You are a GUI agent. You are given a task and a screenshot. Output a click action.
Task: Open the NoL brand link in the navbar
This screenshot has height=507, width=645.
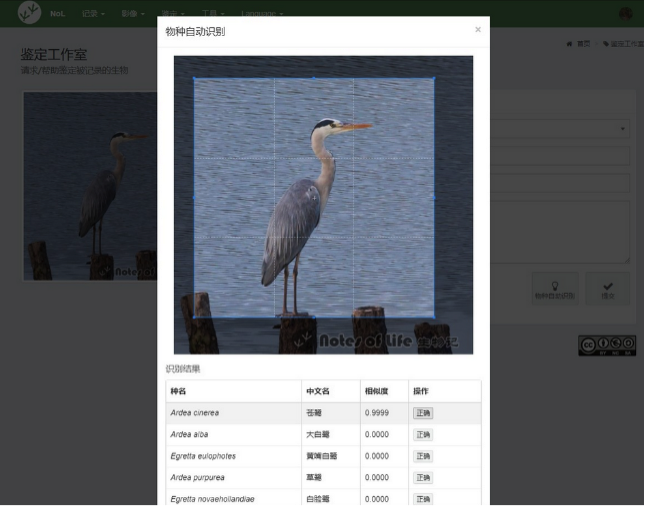(58, 14)
